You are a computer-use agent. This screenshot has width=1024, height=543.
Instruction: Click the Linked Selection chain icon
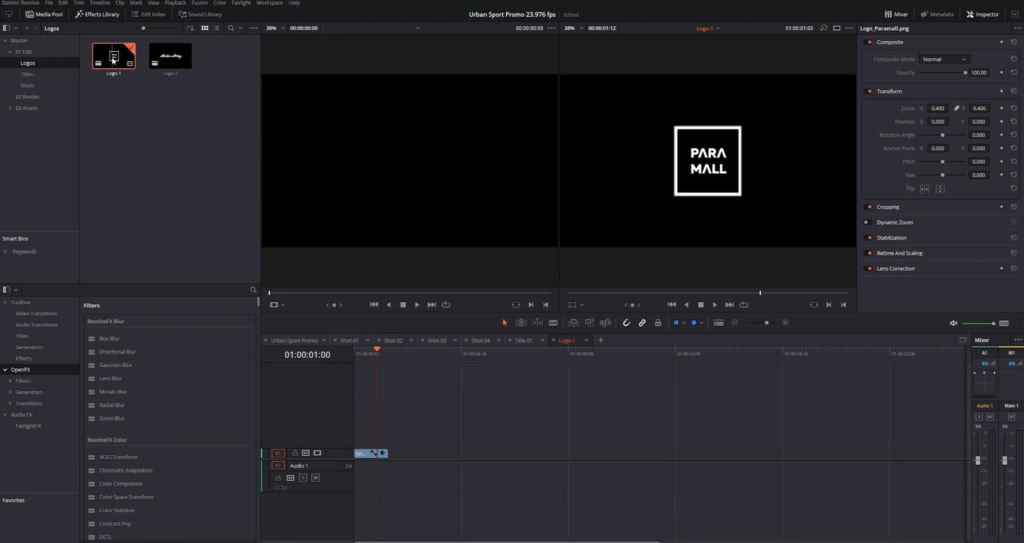point(642,322)
